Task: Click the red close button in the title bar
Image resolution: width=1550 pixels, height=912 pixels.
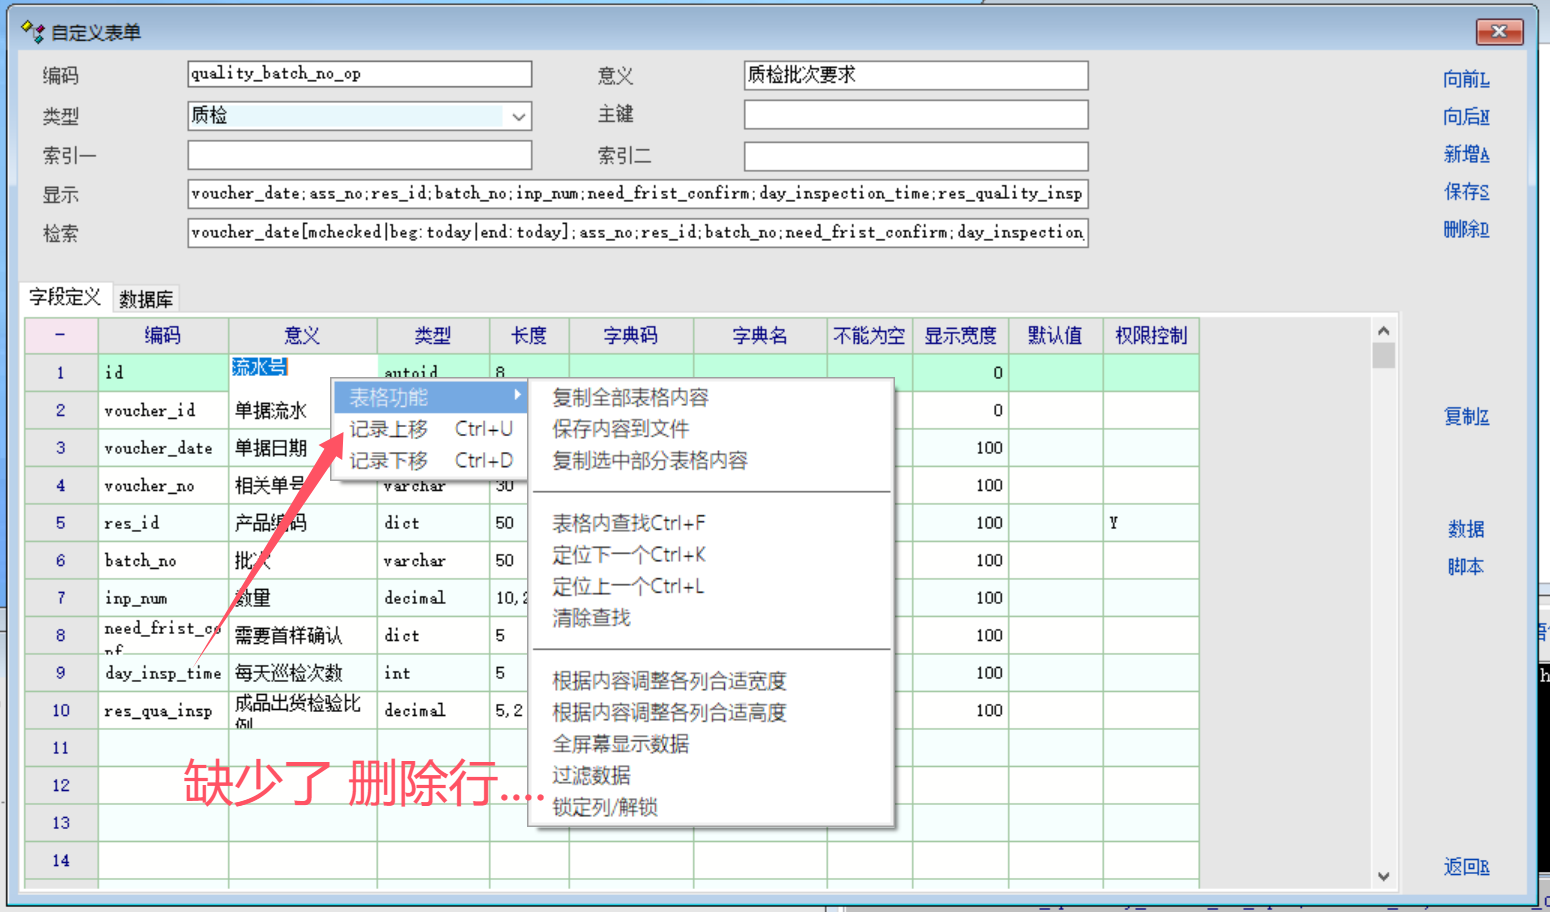Action: (x=1499, y=32)
